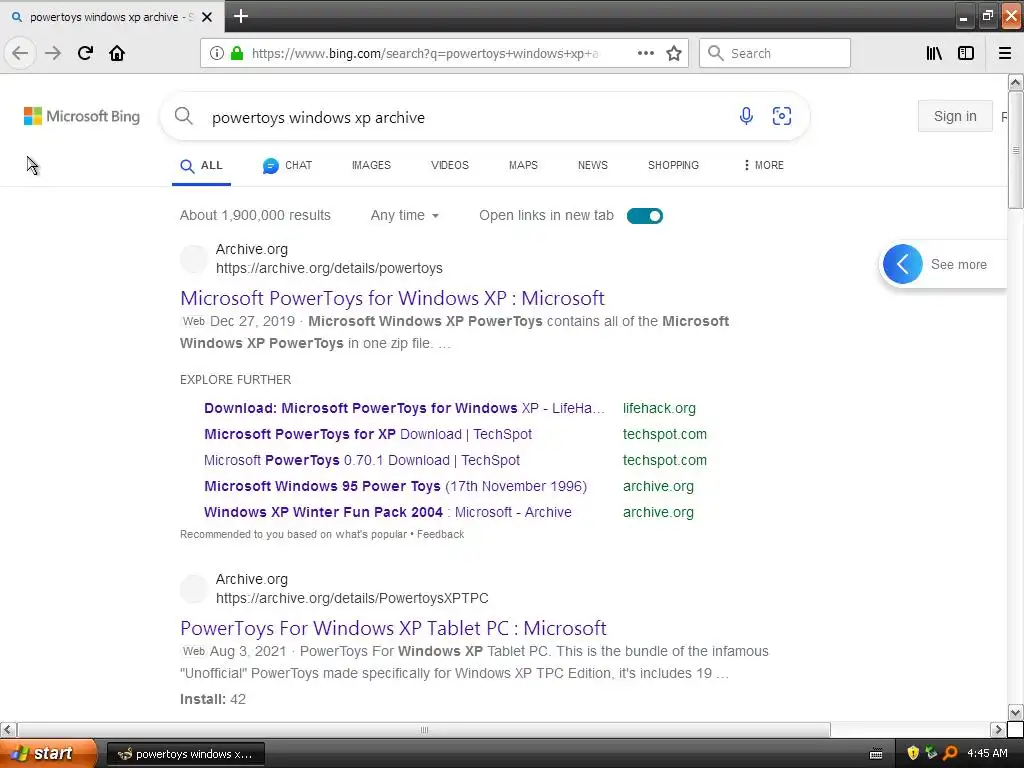This screenshot has height=768, width=1024.
Task: Go back with the browser Back arrow
Action: pyautogui.click(x=20, y=53)
